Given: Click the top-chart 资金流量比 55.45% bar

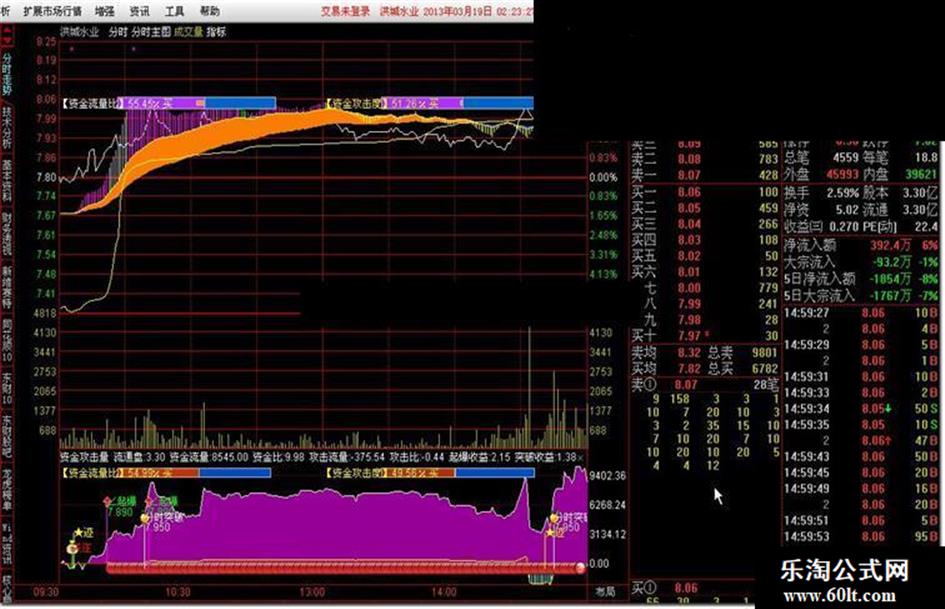Looking at the screenshot, I should pyautogui.click(x=169, y=103).
